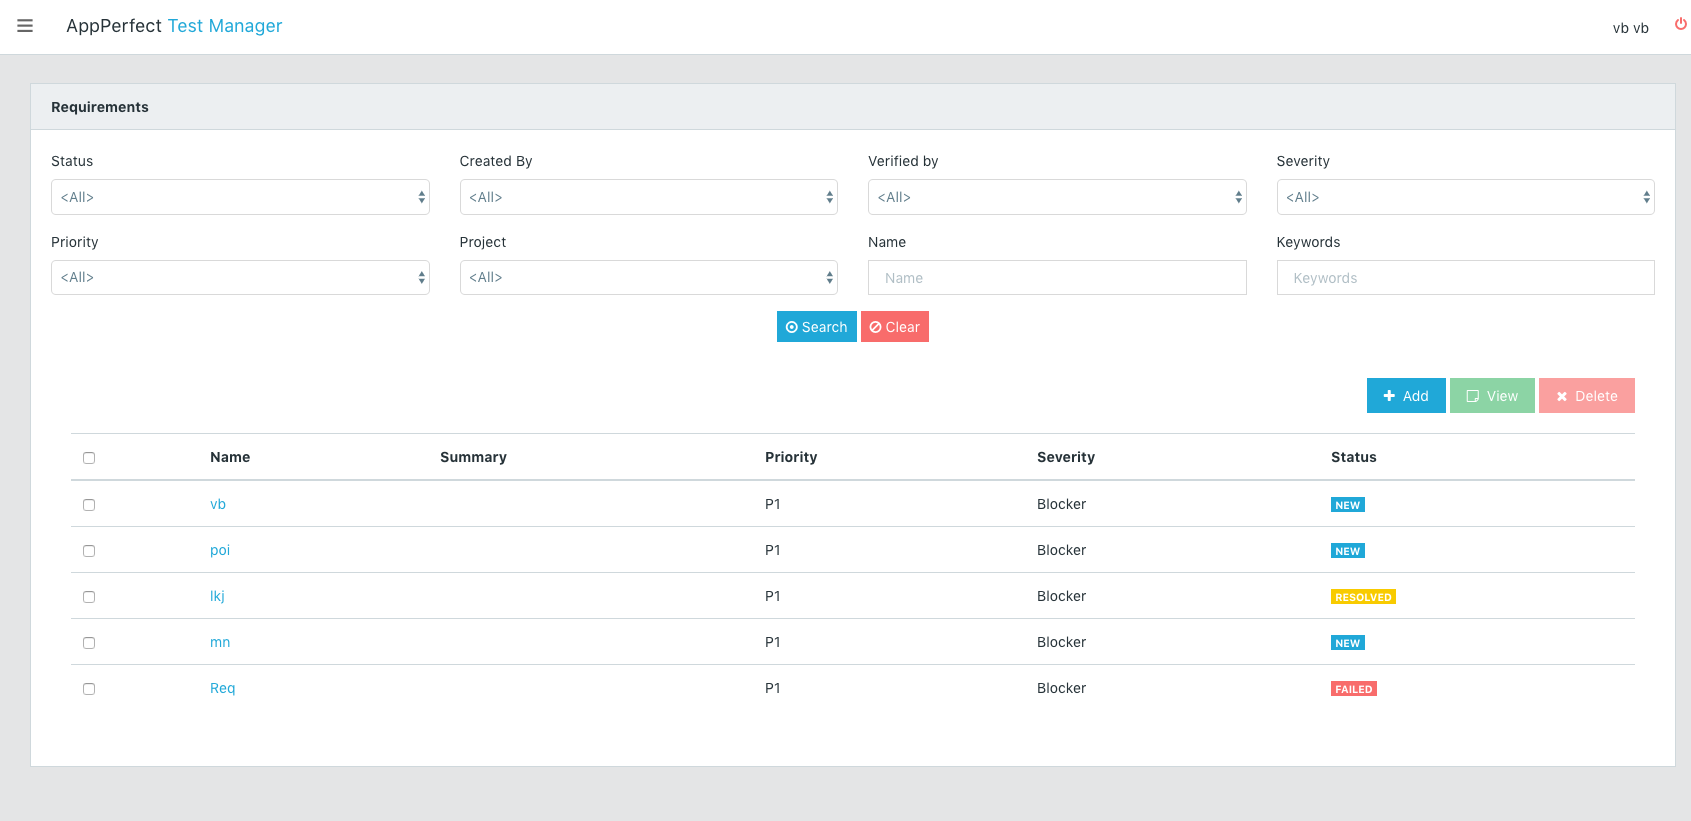
Task: Open the lkj requirement link
Action: pos(217,596)
